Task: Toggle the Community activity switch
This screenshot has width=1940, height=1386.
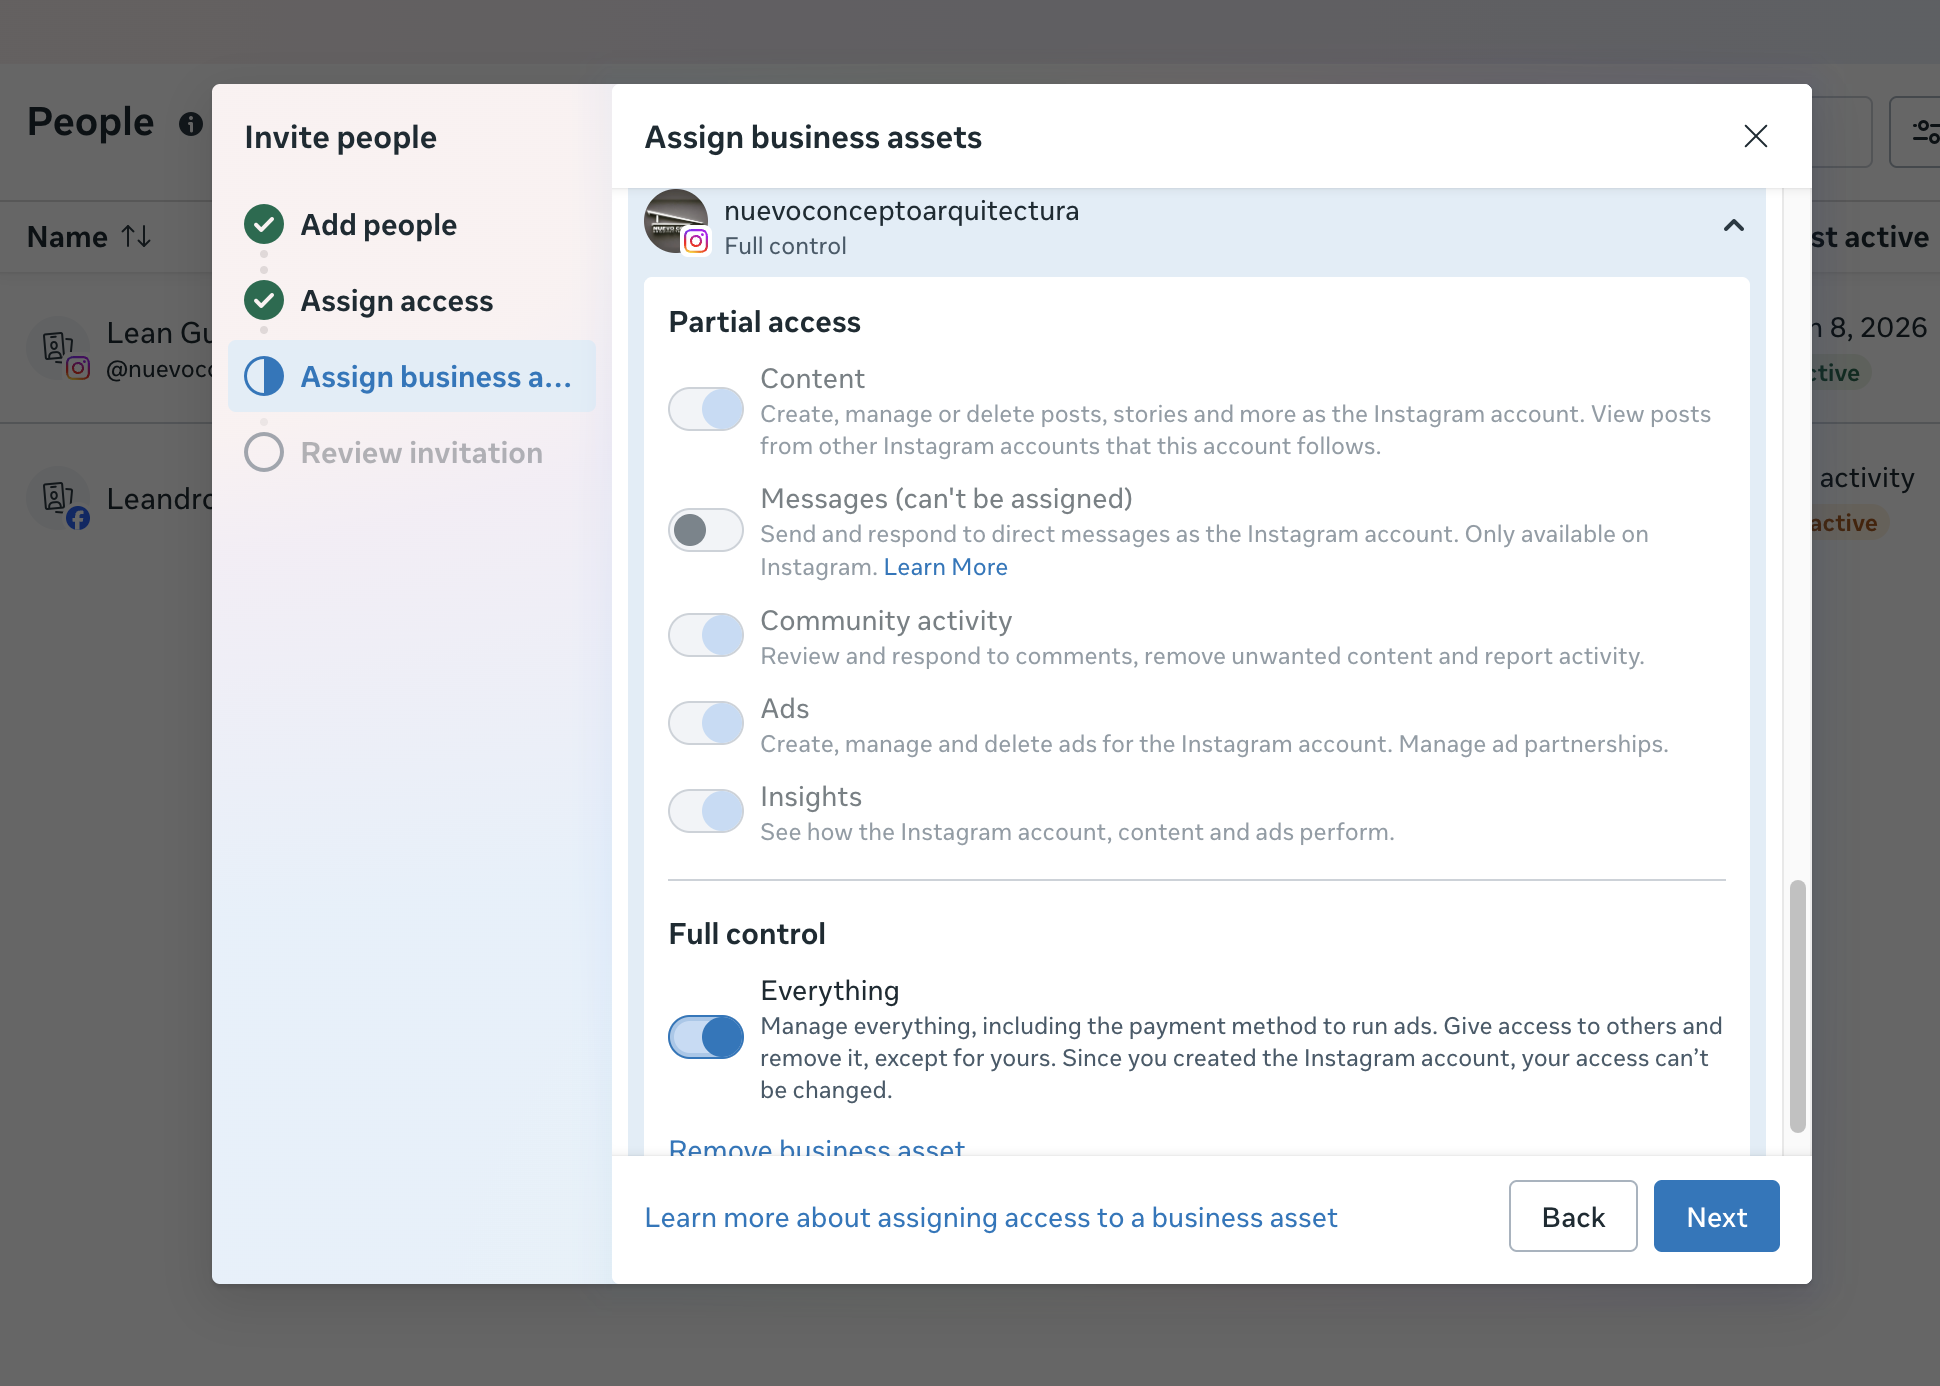Action: [706, 635]
